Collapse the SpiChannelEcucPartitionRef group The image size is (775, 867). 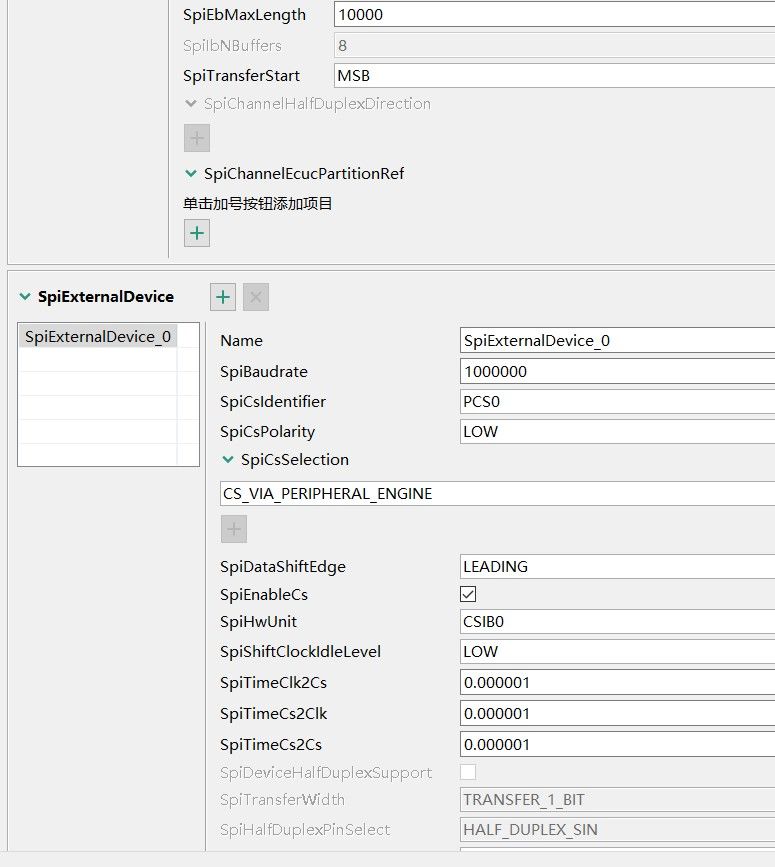tap(190, 174)
